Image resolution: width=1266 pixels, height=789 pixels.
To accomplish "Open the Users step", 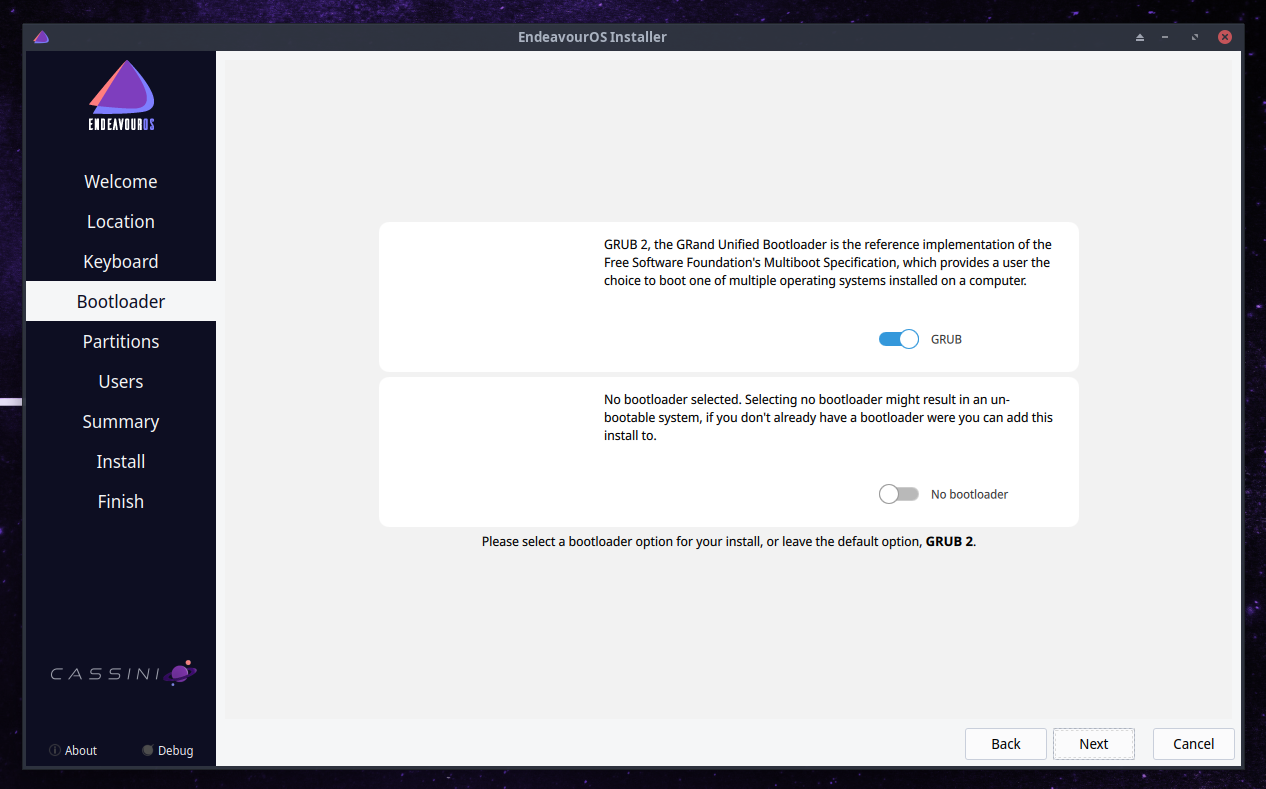I will point(121,381).
